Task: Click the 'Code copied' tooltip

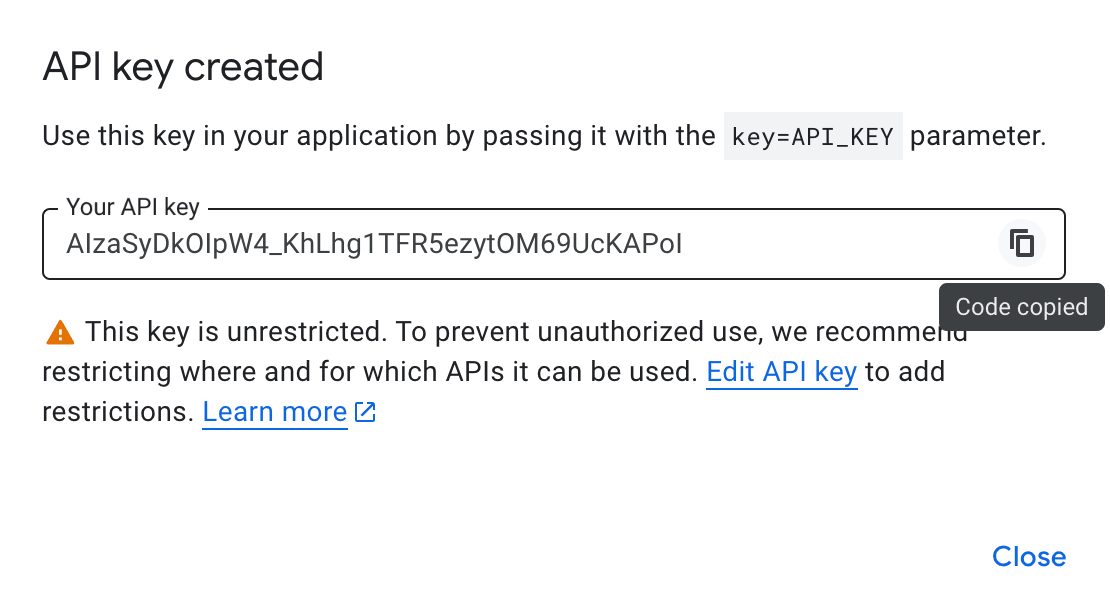Action: [1021, 307]
